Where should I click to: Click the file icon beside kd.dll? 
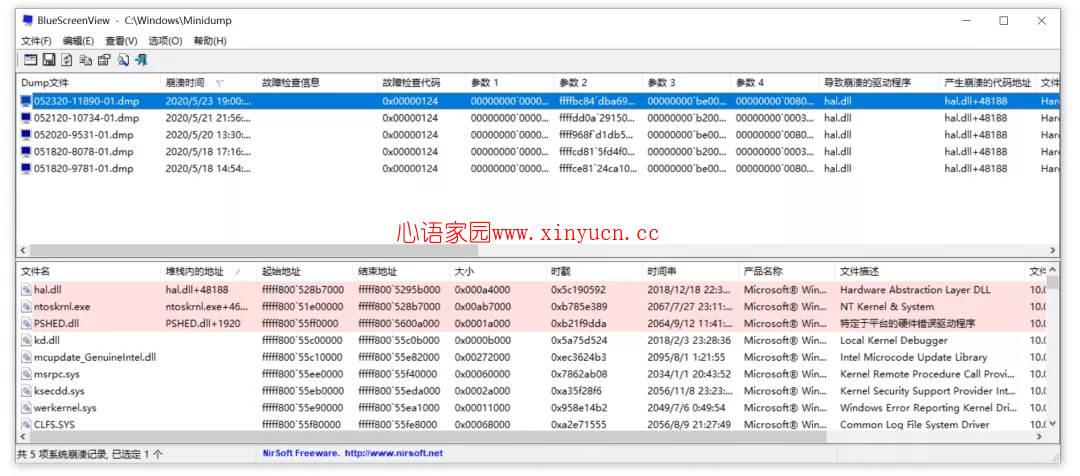click(x=26, y=340)
